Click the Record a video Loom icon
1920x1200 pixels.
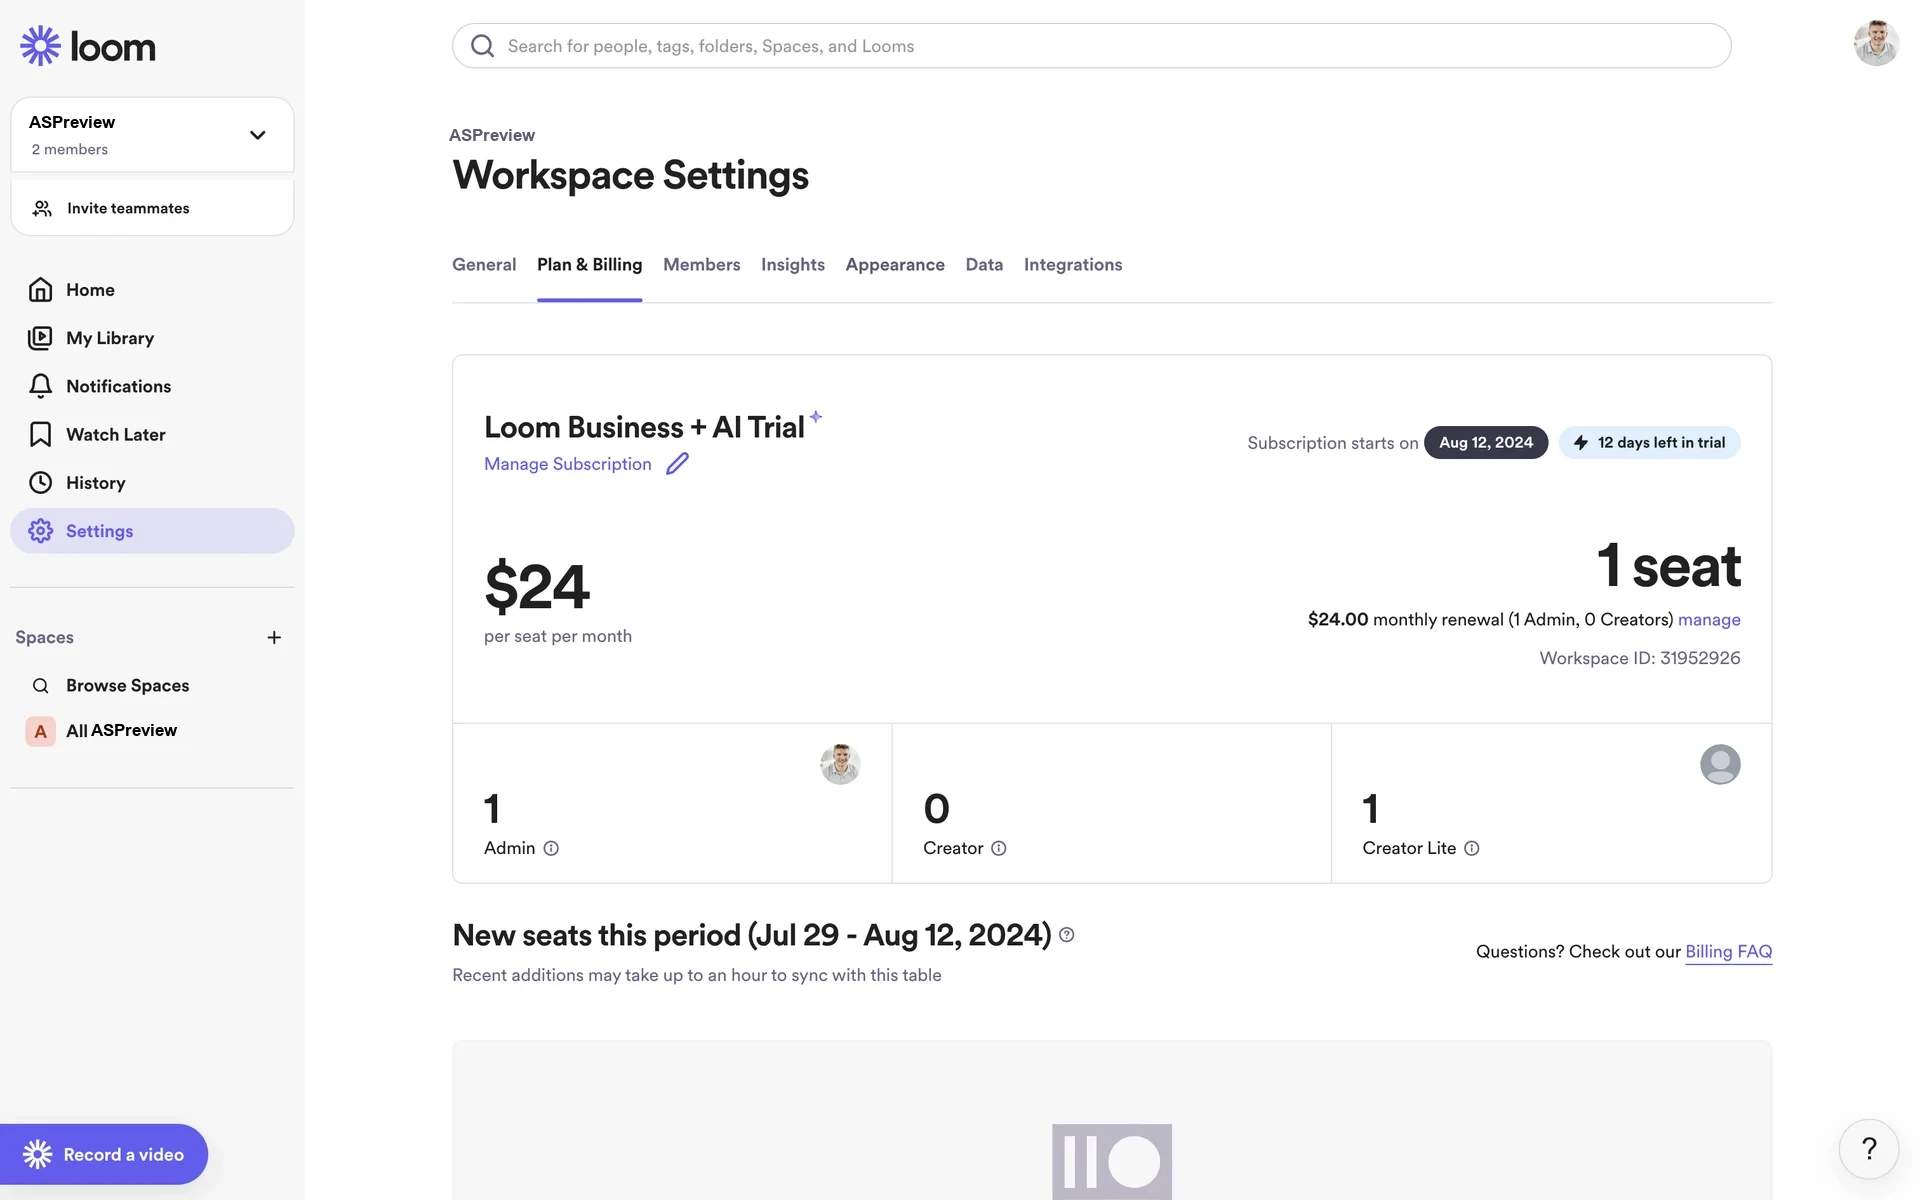pos(37,1154)
